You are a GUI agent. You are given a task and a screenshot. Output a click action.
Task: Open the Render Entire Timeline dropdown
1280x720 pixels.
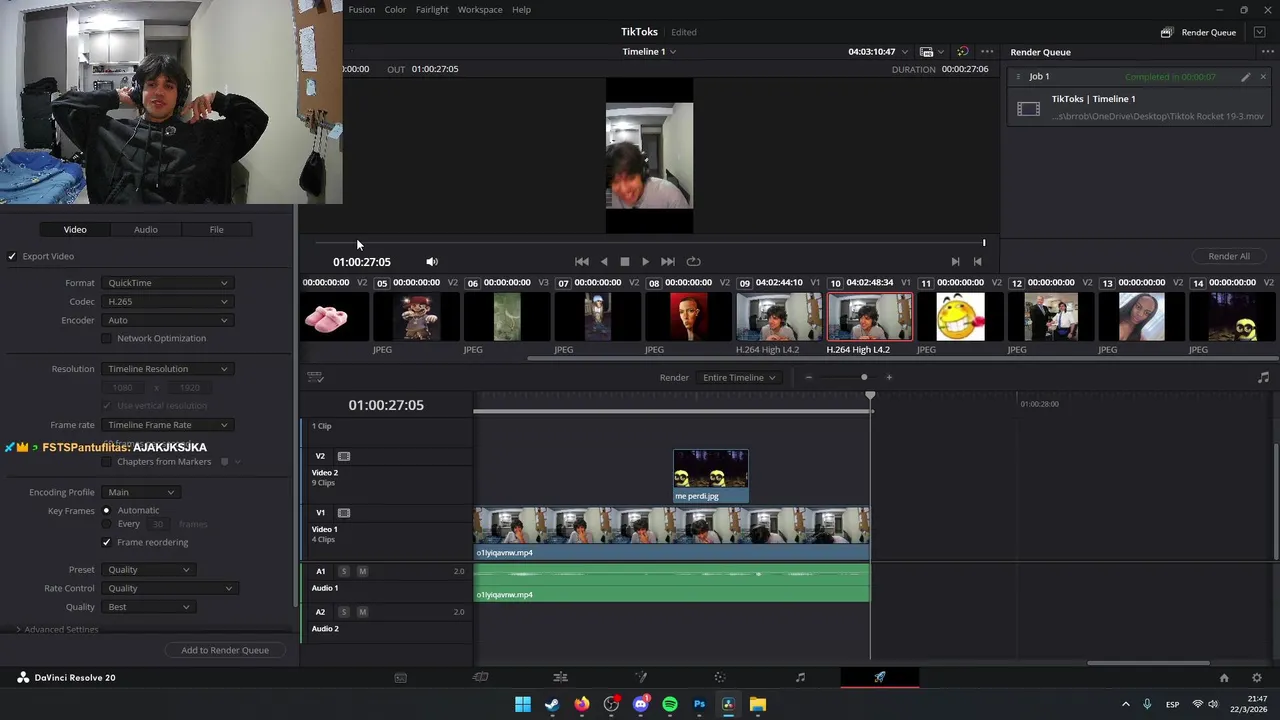point(739,378)
